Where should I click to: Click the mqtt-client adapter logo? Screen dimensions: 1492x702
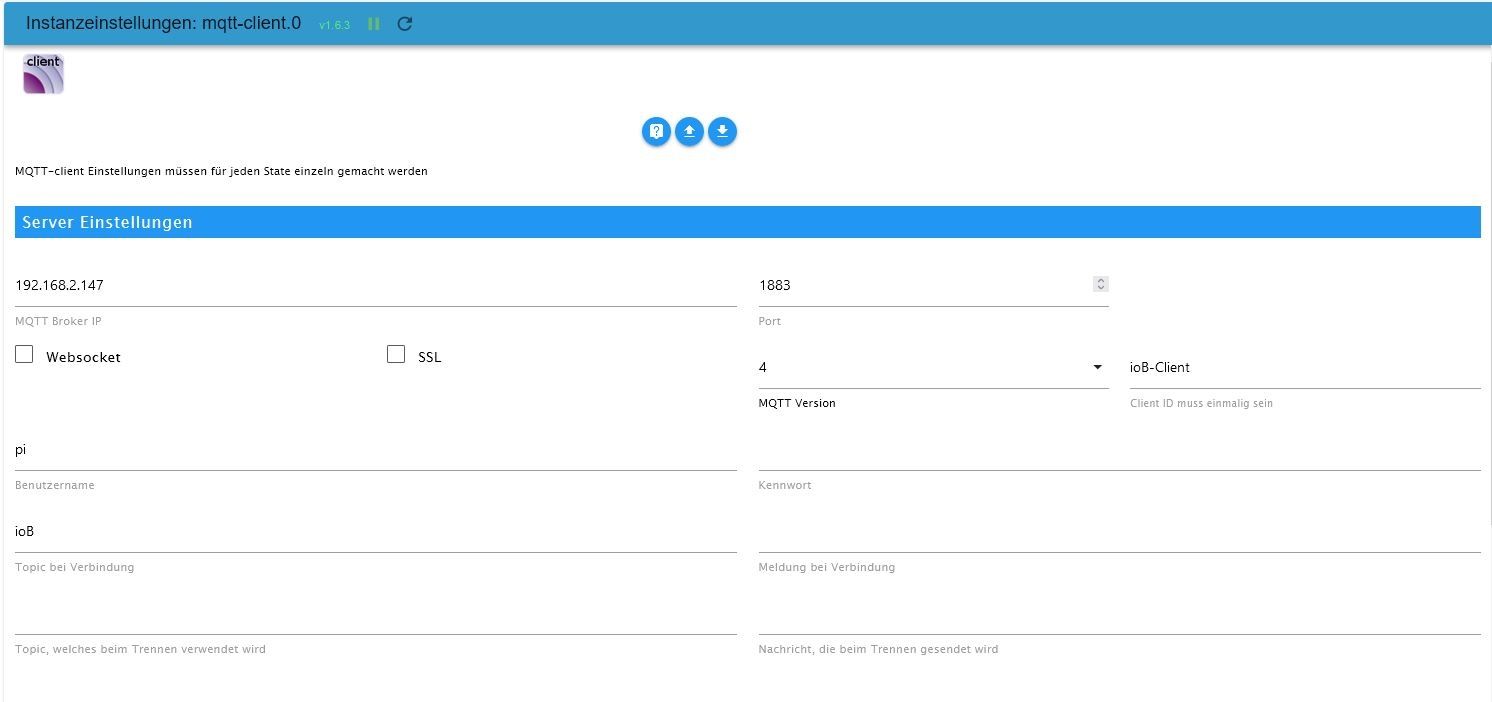click(43, 74)
